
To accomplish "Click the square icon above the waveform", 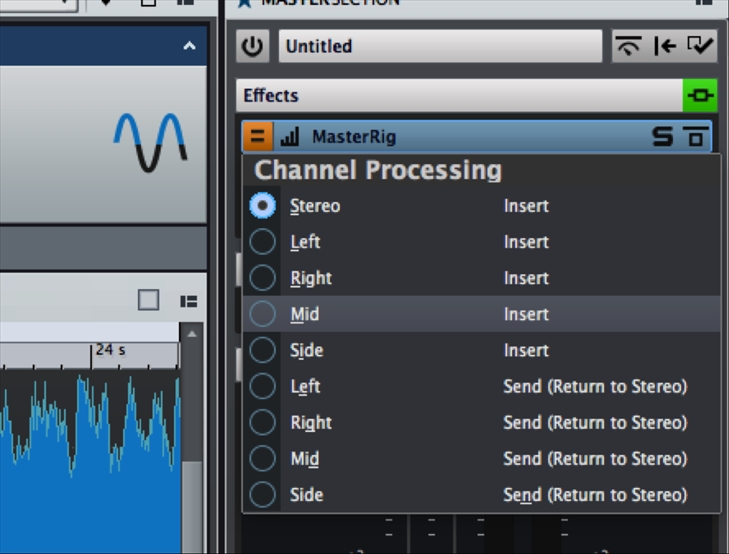I will (x=149, y=300).
